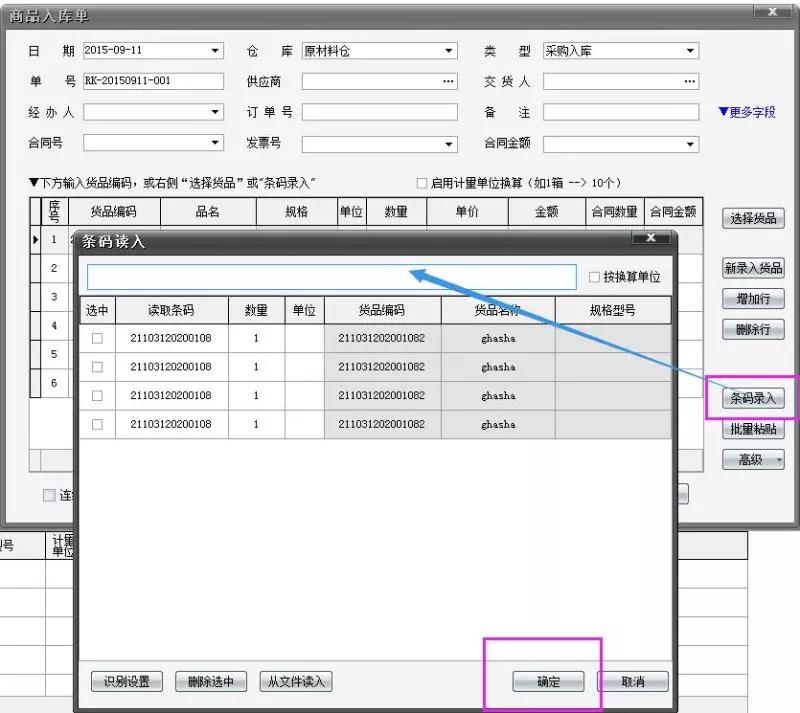Open the 日期 date dropdown
Screen dimensions: 800x713
pos(216,51)
